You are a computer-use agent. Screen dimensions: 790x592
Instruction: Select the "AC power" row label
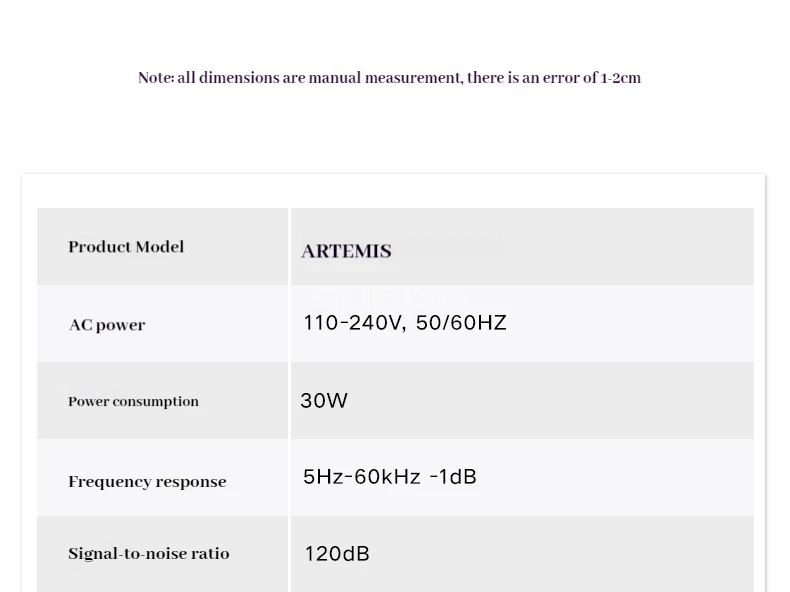107,325
